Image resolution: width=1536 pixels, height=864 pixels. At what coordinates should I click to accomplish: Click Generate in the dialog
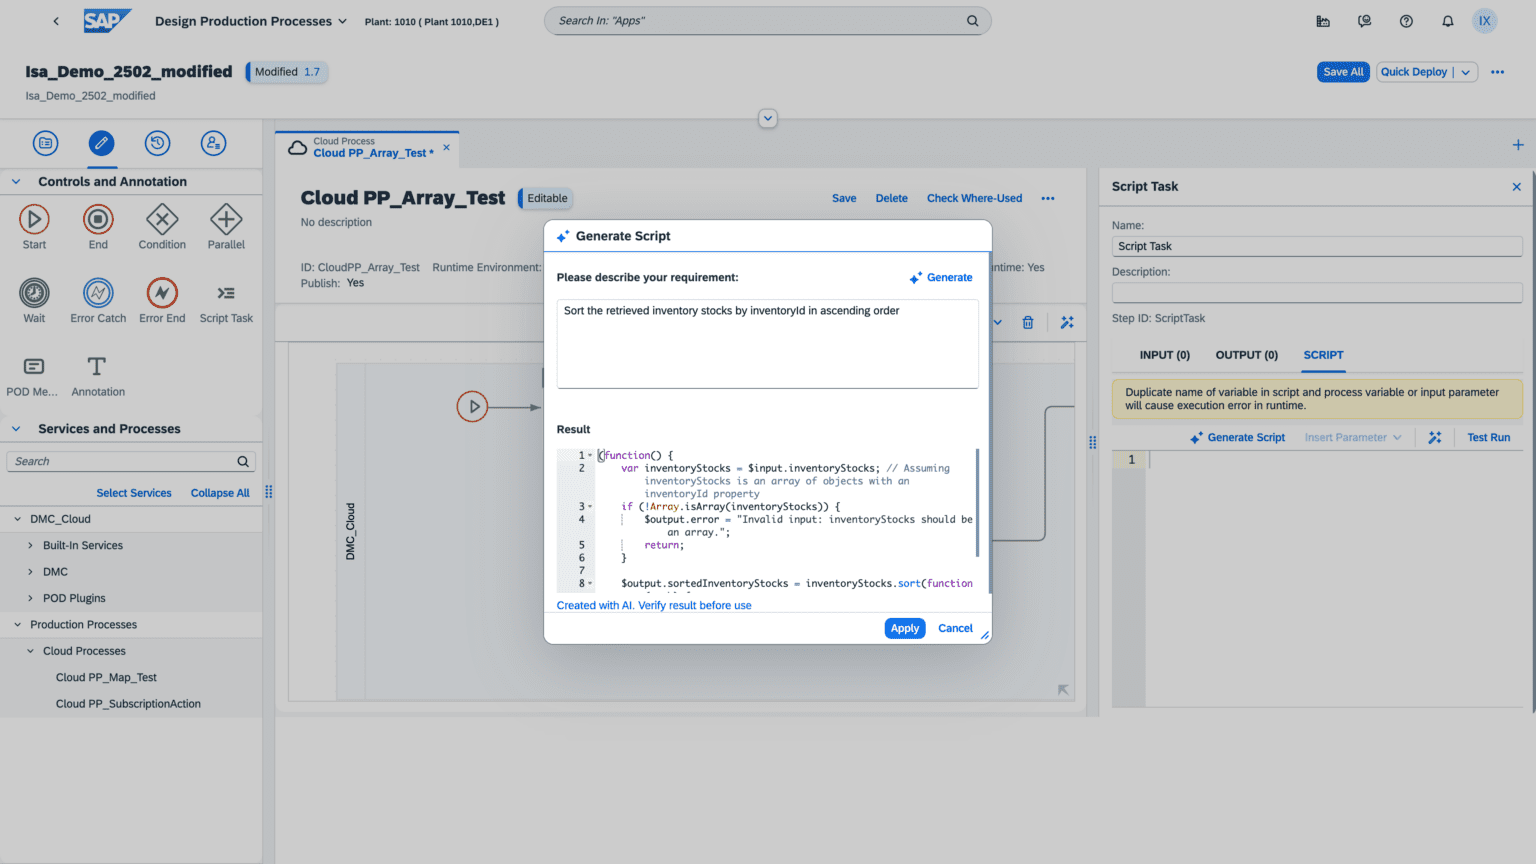click(941, 278)
